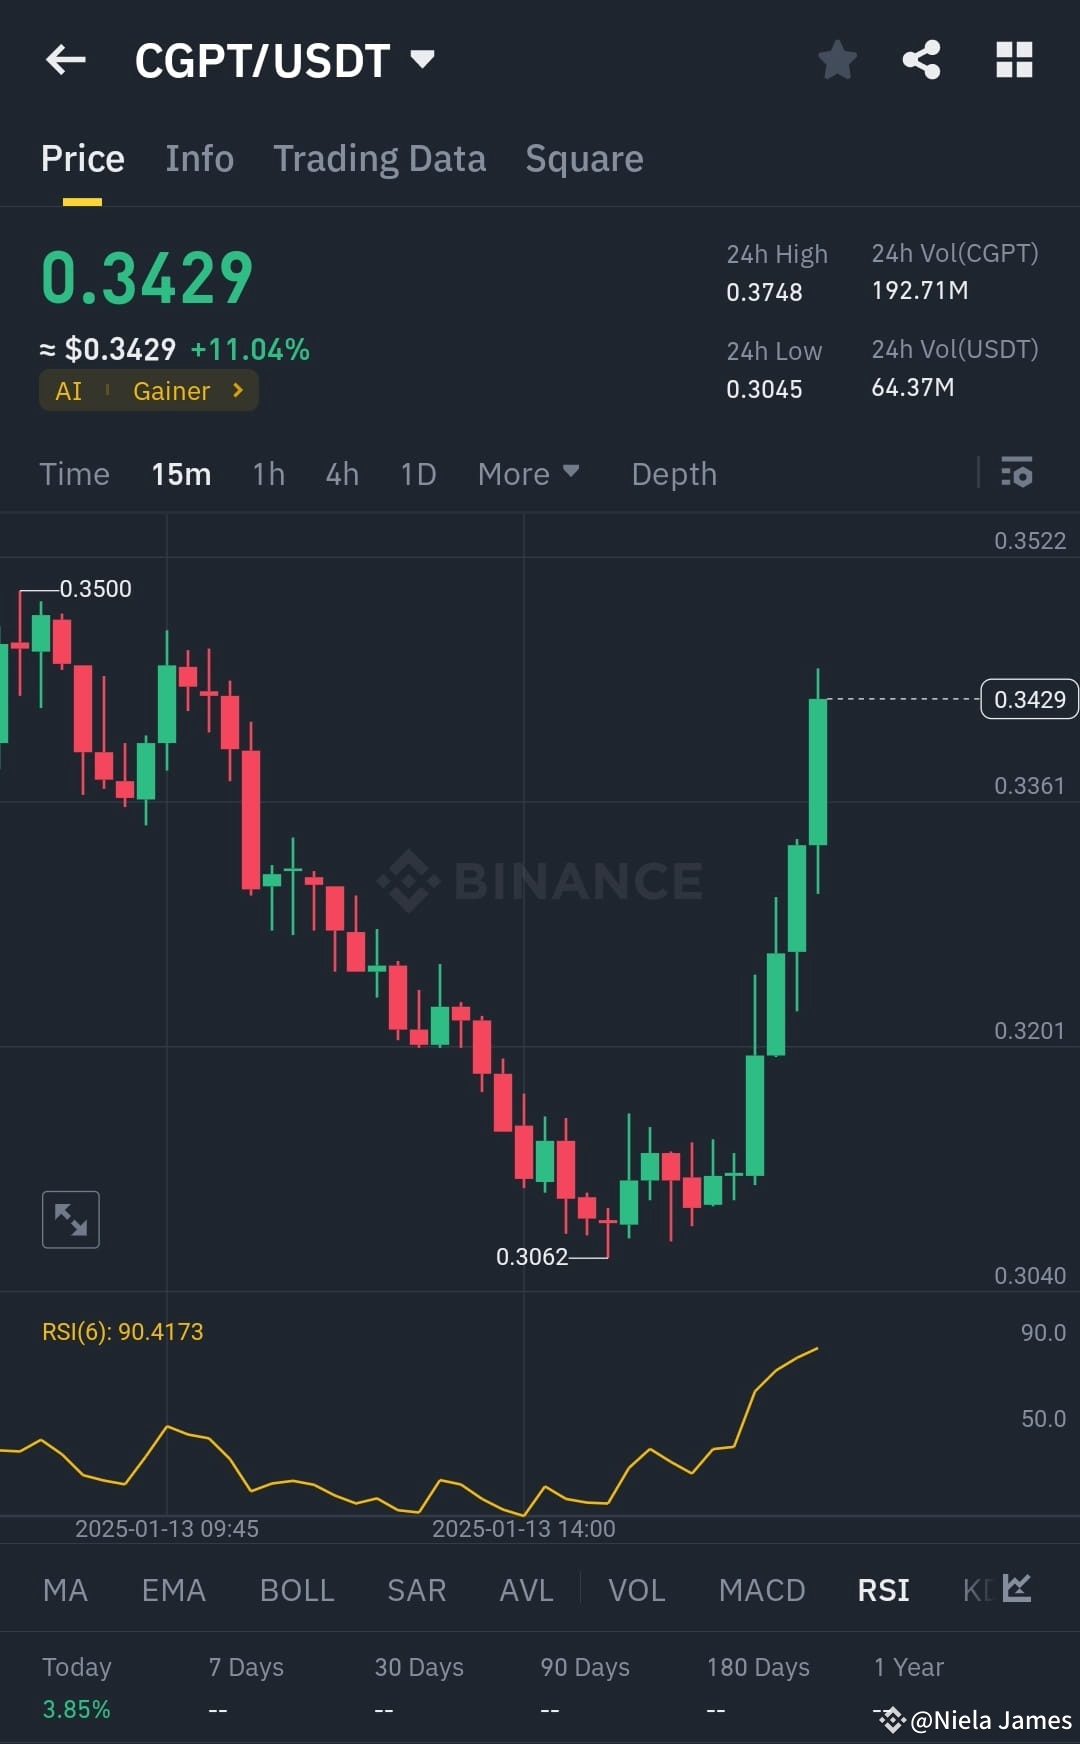The width and height of the screenshot is (1080, 1744).
Task: Open indicator settings chart icon next to RSI
Action: (1017, 1588)
